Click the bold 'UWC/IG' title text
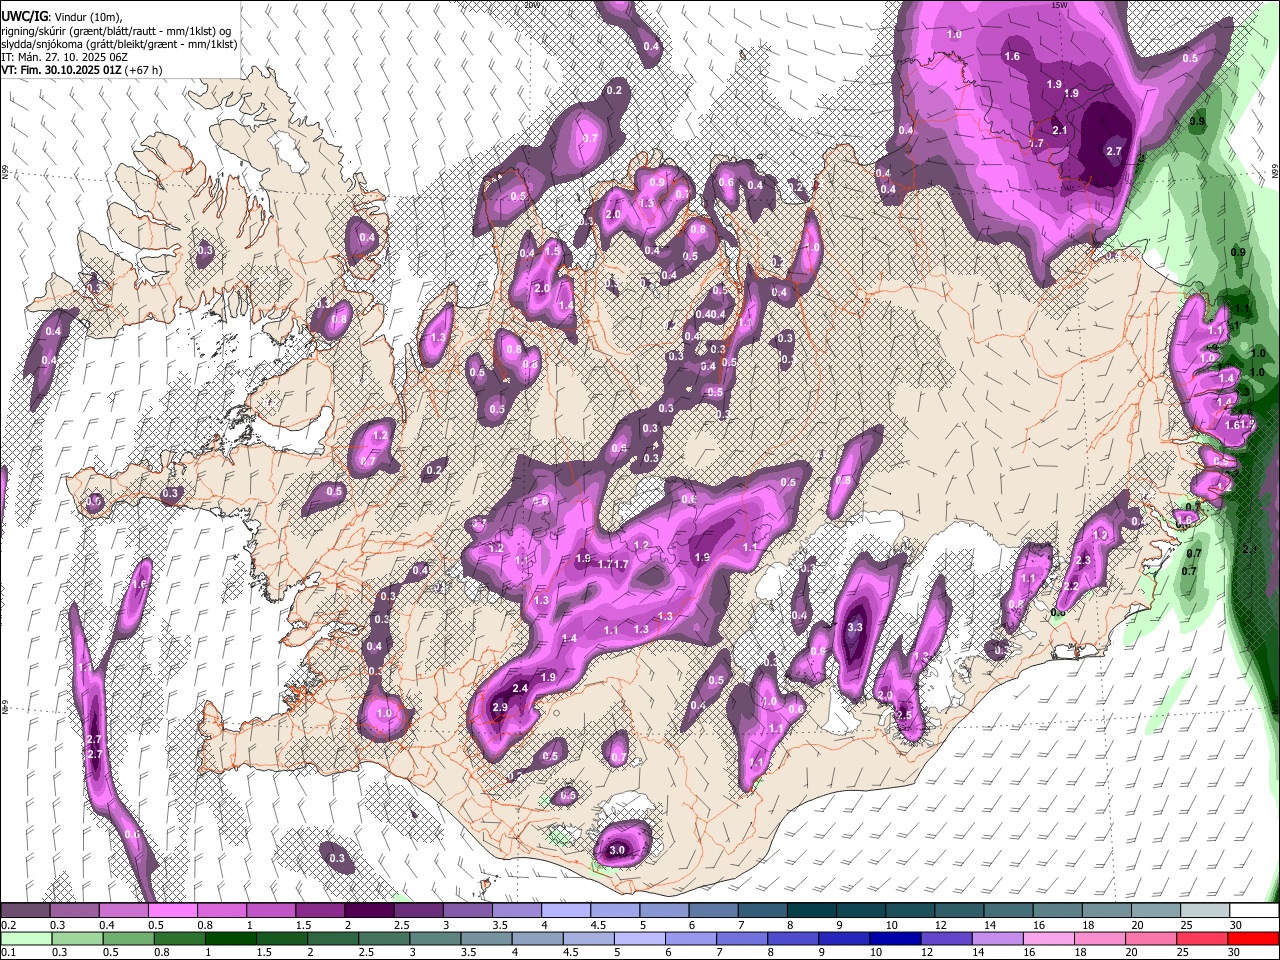Viewport: 1280px width, 960px height. 24,15
